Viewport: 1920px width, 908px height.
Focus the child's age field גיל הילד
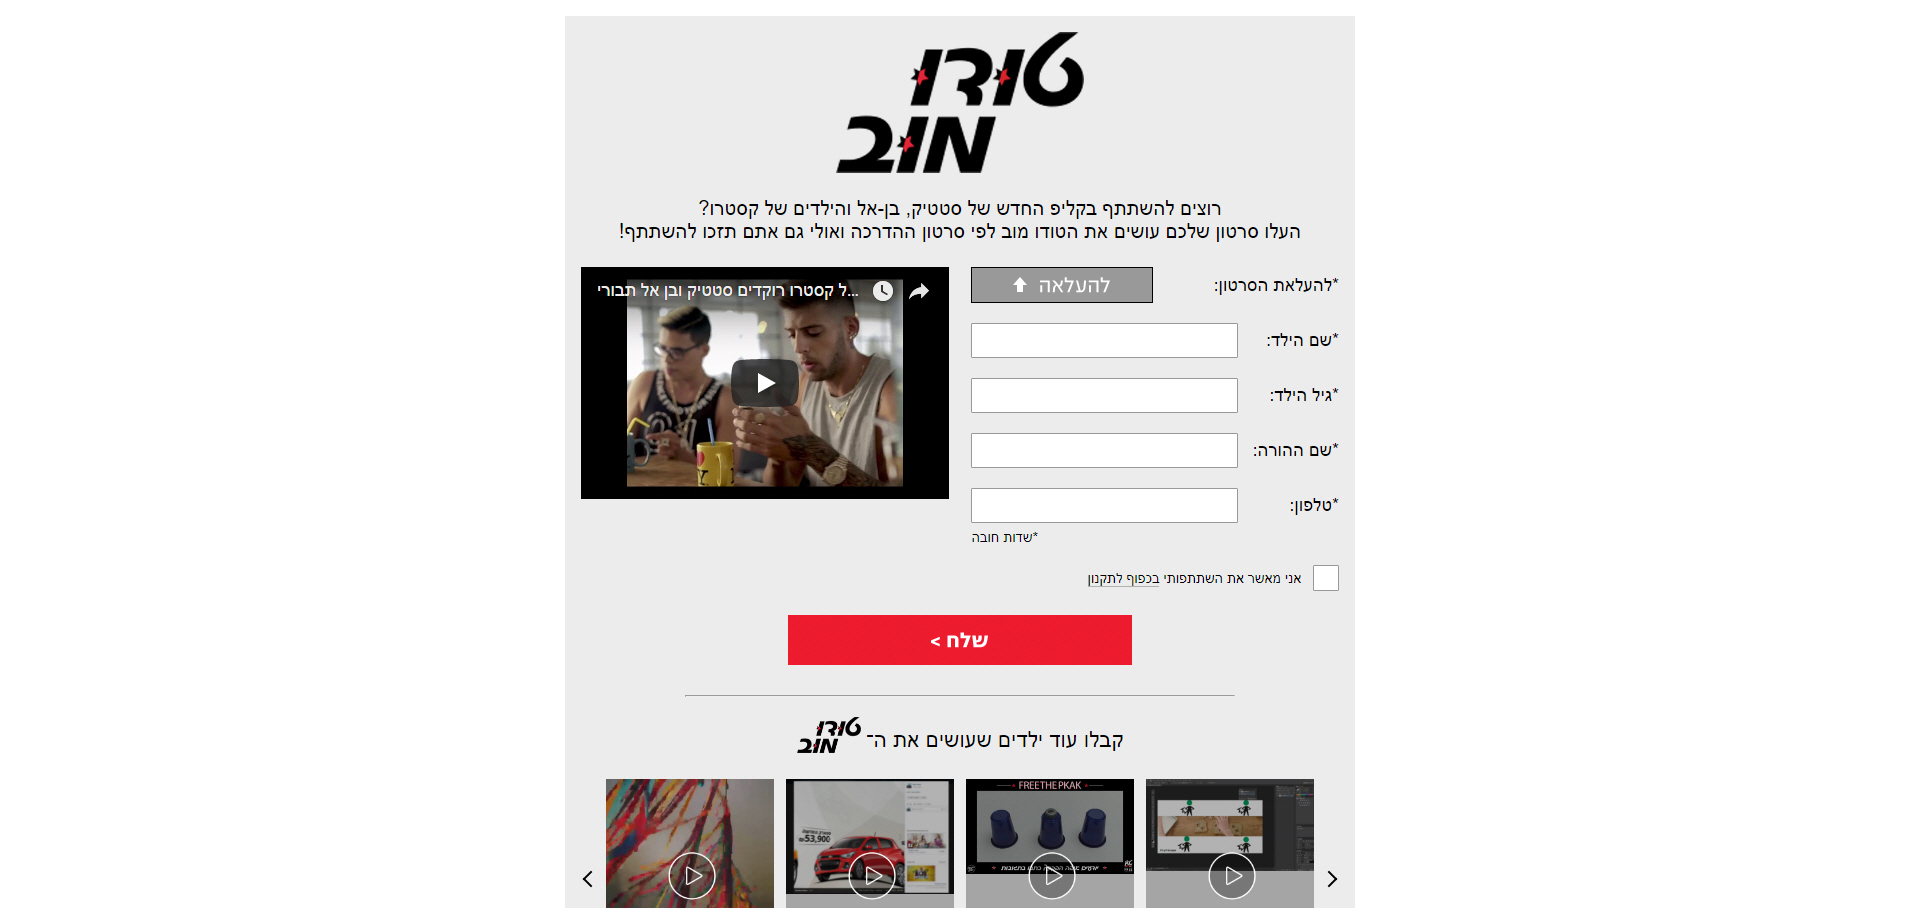tap(1104, 395)
